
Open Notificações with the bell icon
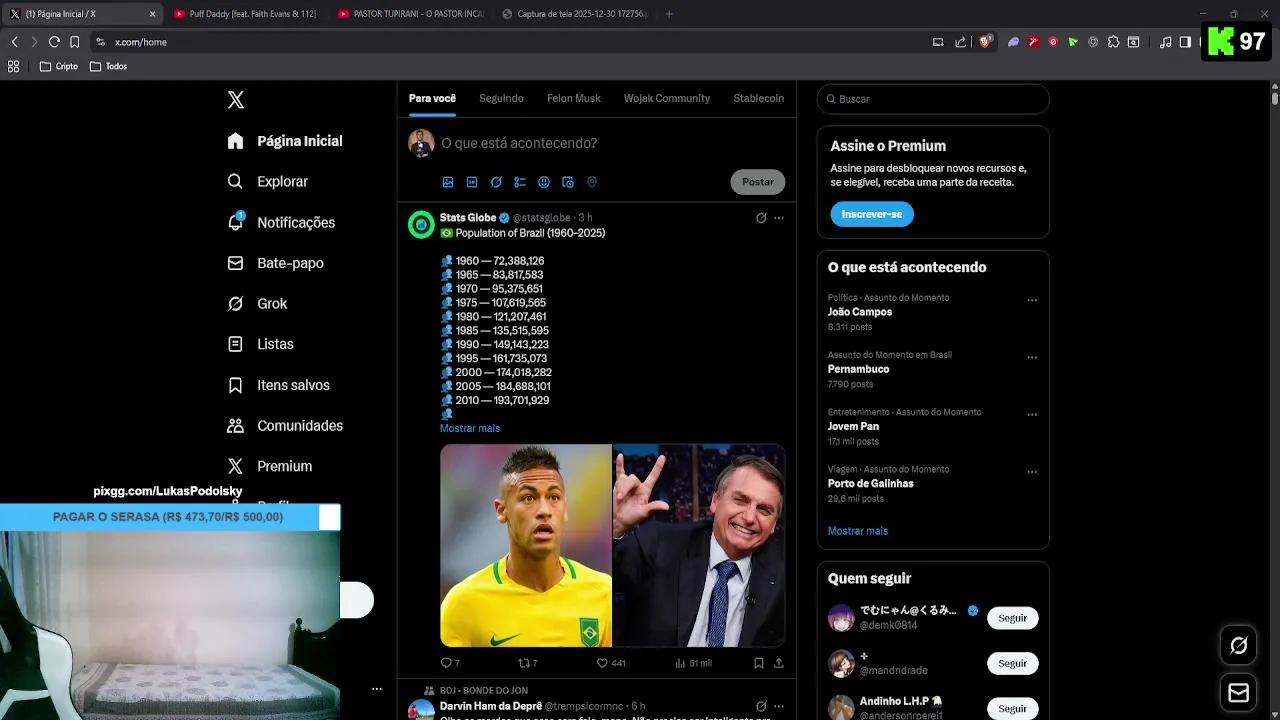coord(281,222)
